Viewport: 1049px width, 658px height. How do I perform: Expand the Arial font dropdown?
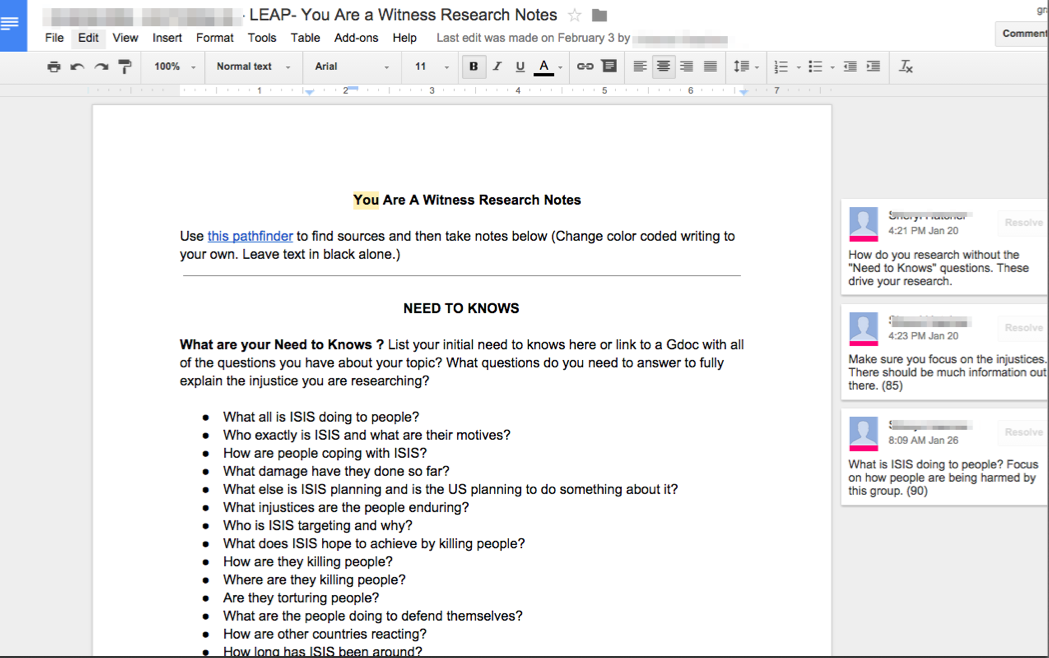click(x=351, y=67)
